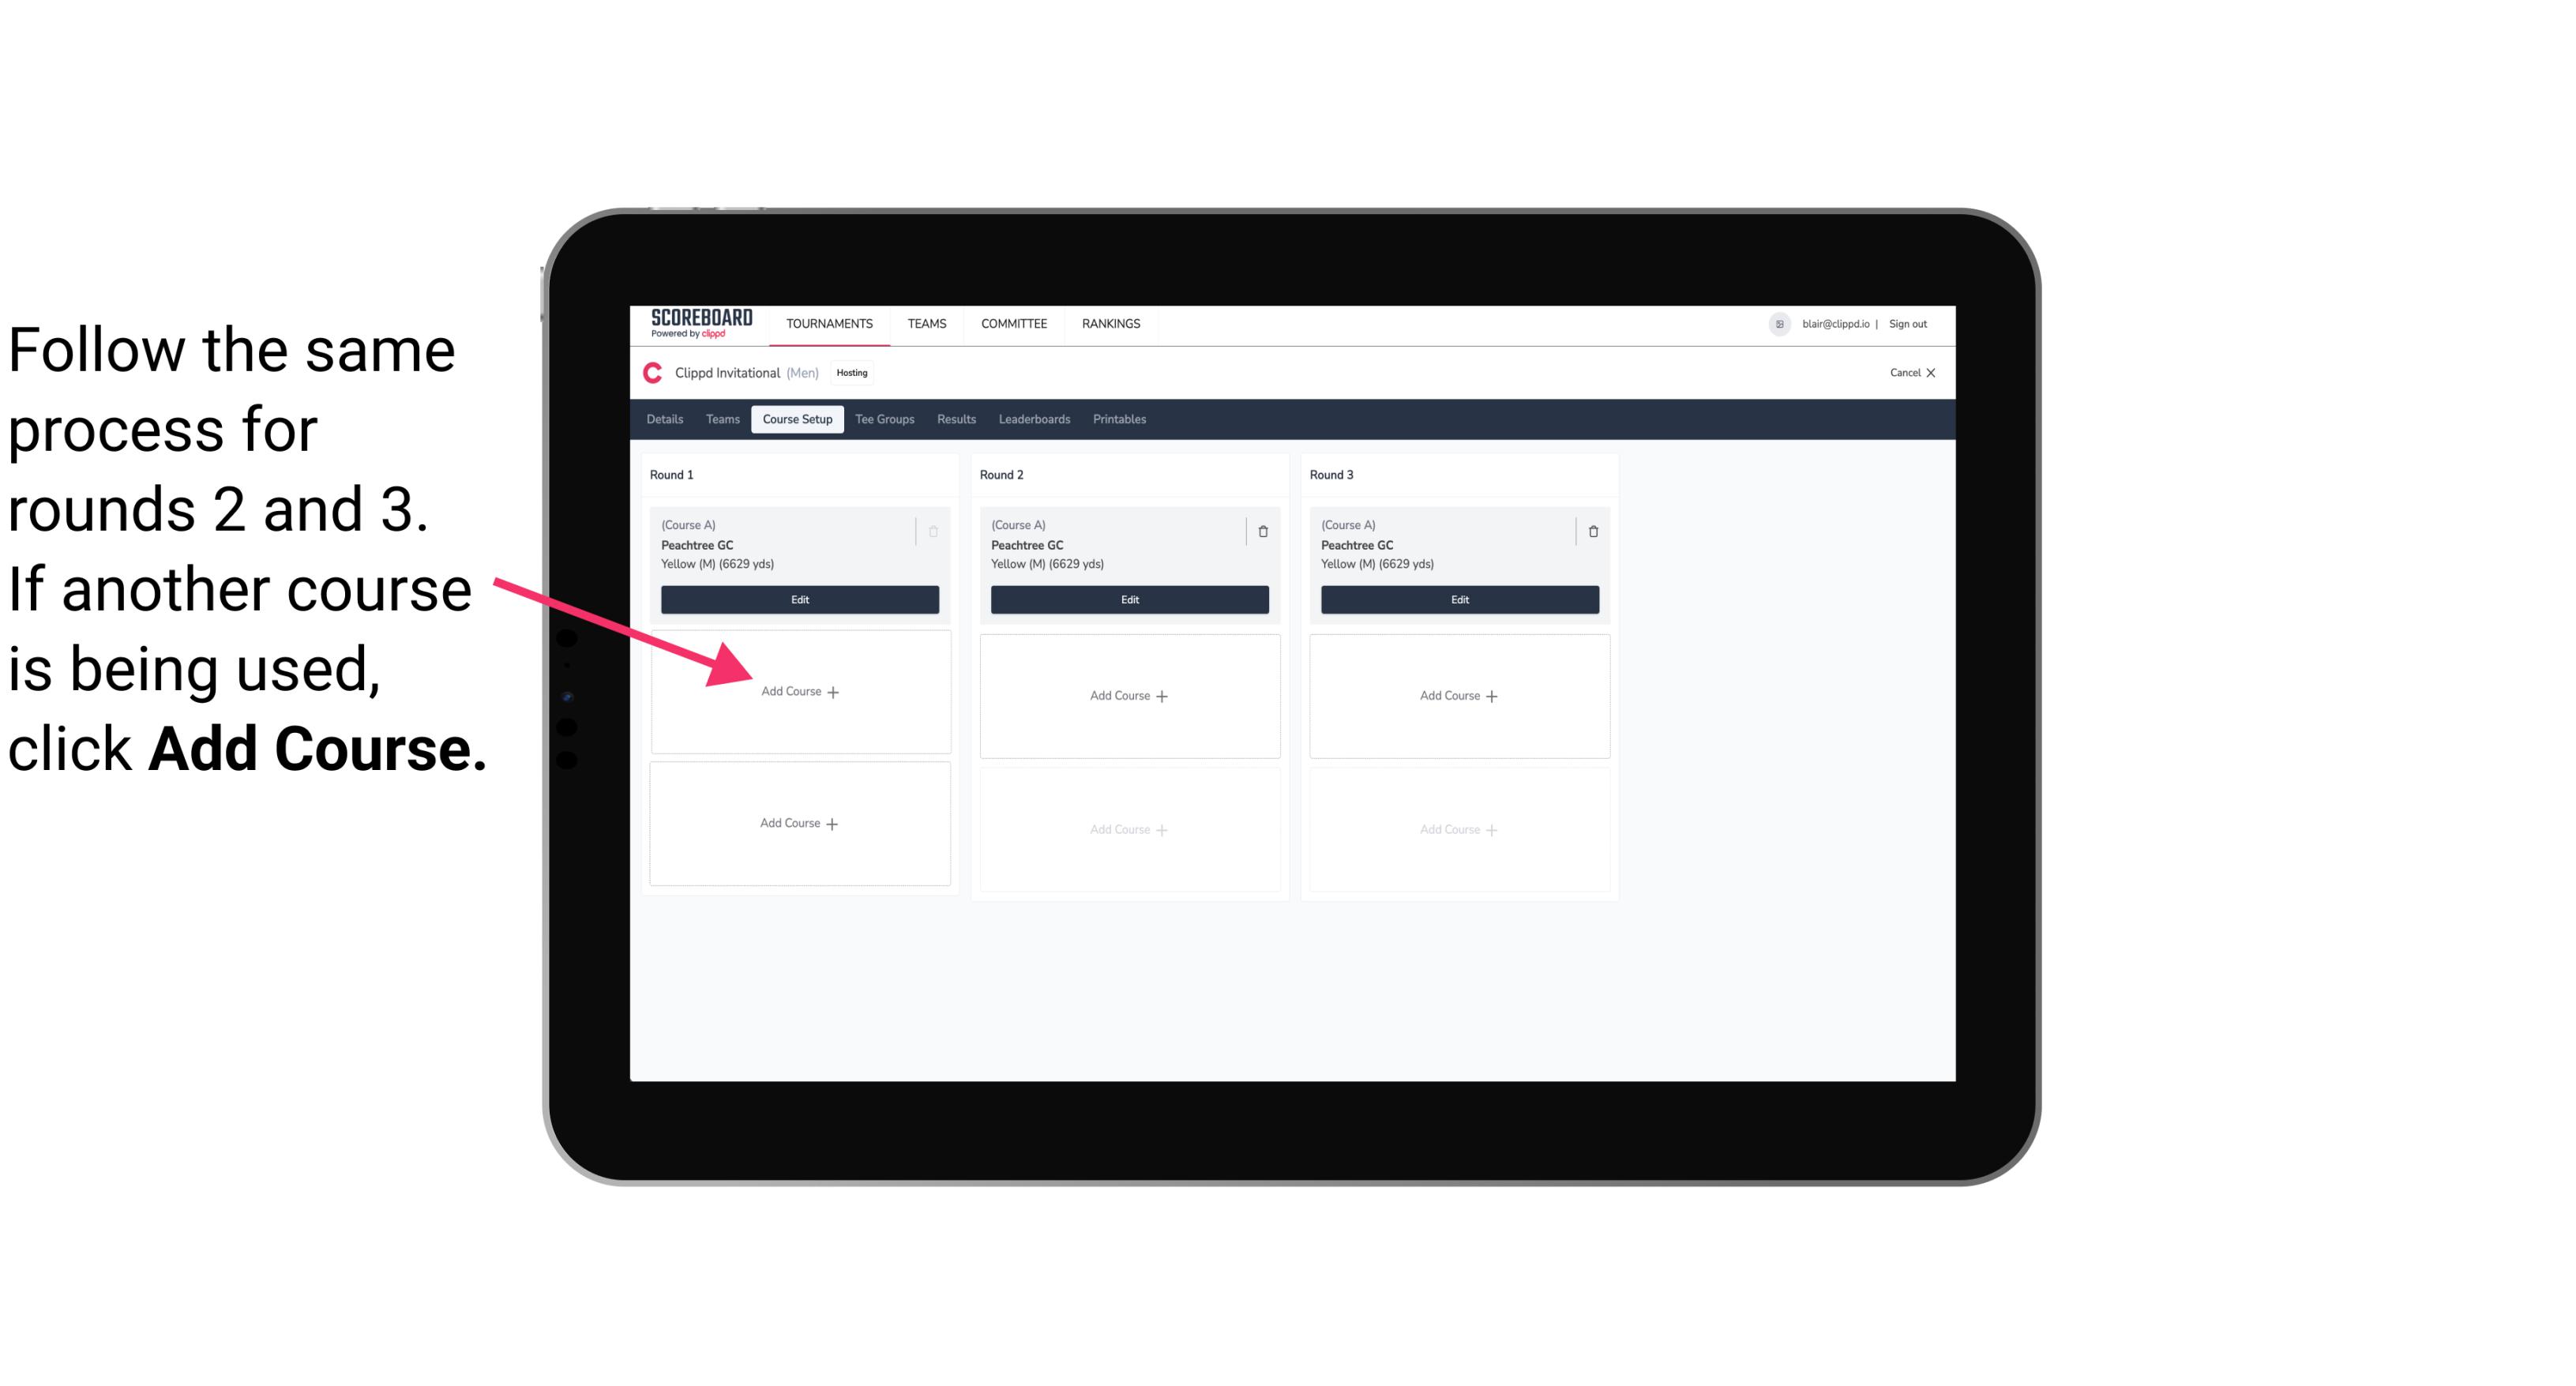The width and height of the screenshot is (2576, 1386).
Task: Click the second Add Course in Round 1
Action: [798, 823]
